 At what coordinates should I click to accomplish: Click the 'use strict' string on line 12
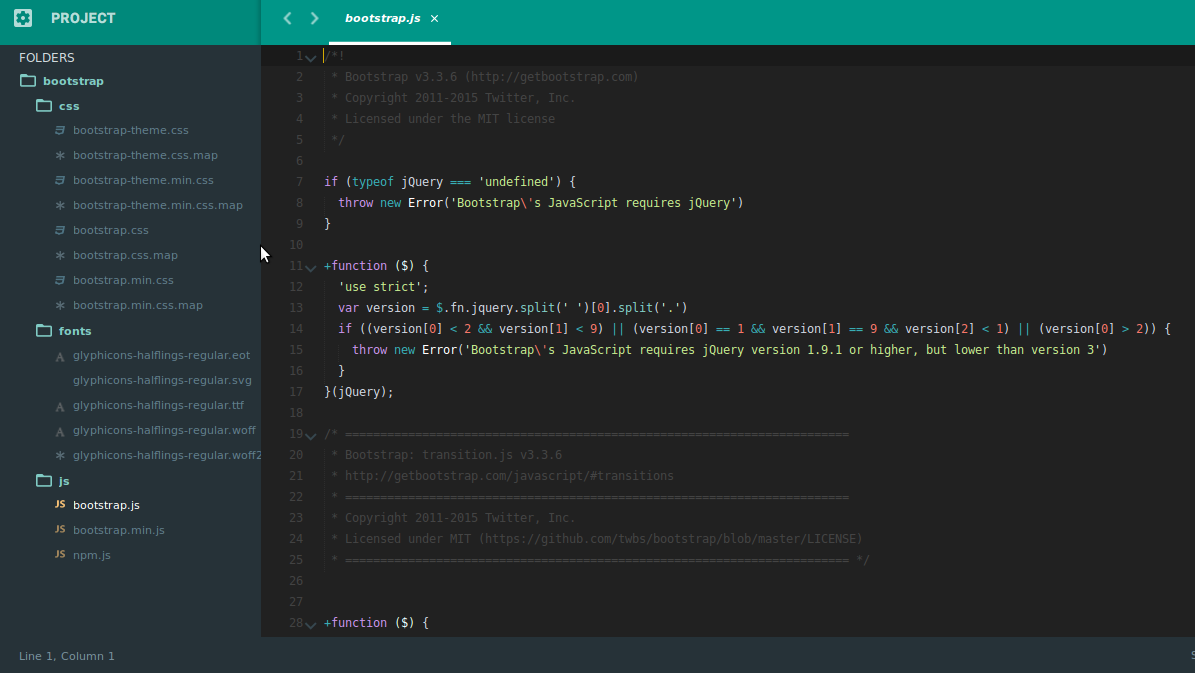(x=380, y=287)
